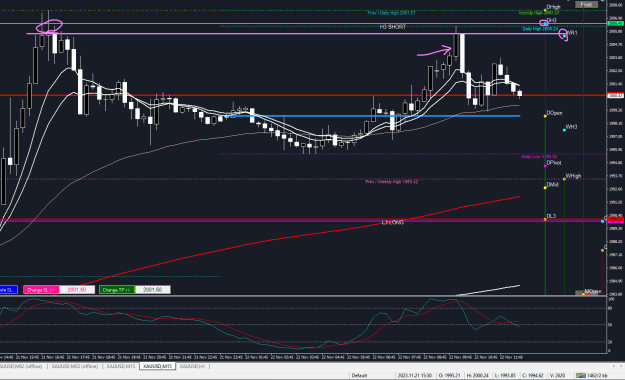Click the MOpen label near price scale

click(x=593, y=291)
